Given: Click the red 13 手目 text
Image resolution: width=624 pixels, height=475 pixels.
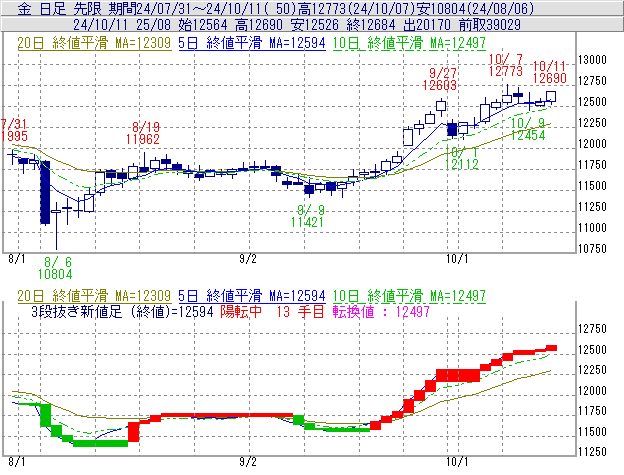Looking at the screenshot, I should pos(300,311).
